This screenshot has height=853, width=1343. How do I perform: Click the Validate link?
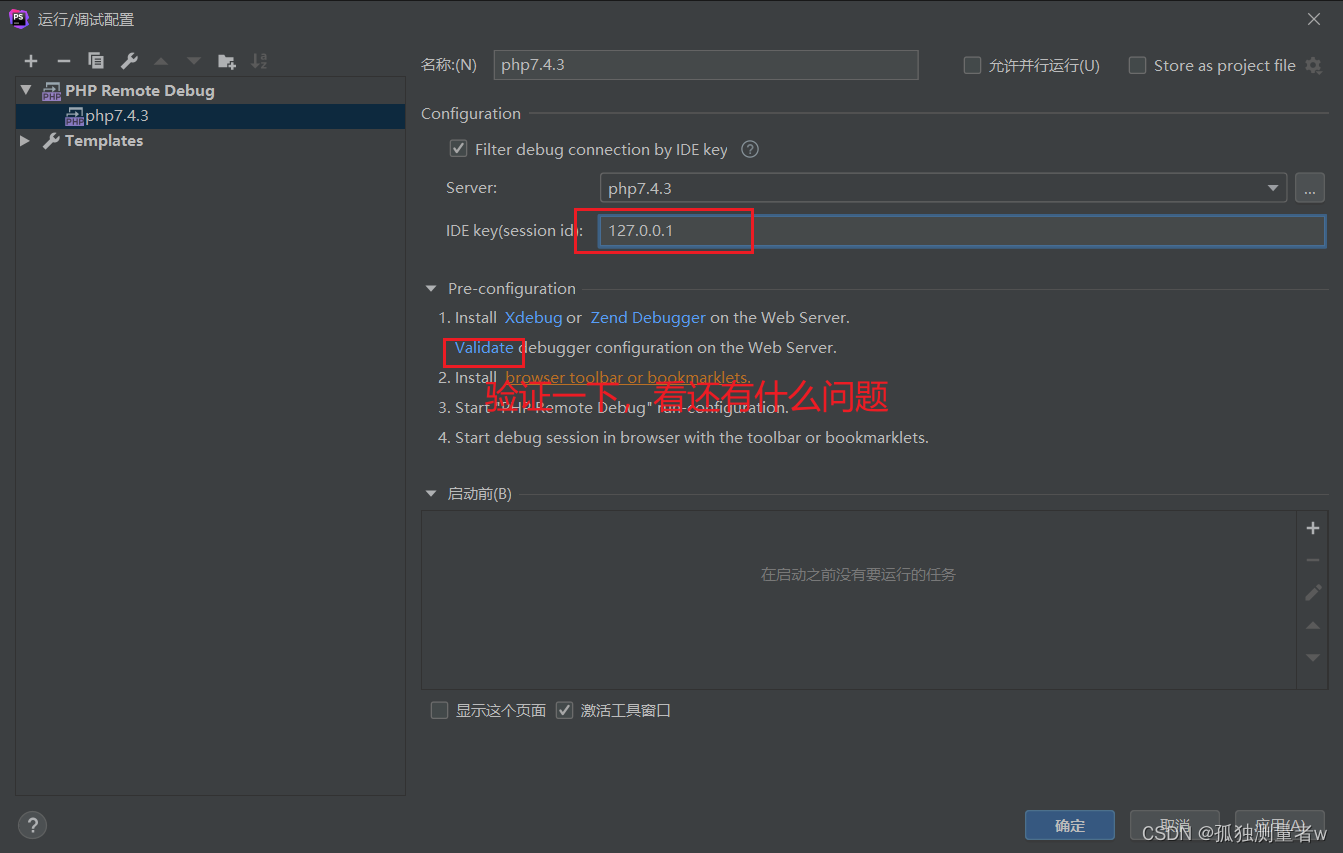[x=484, y=347]
